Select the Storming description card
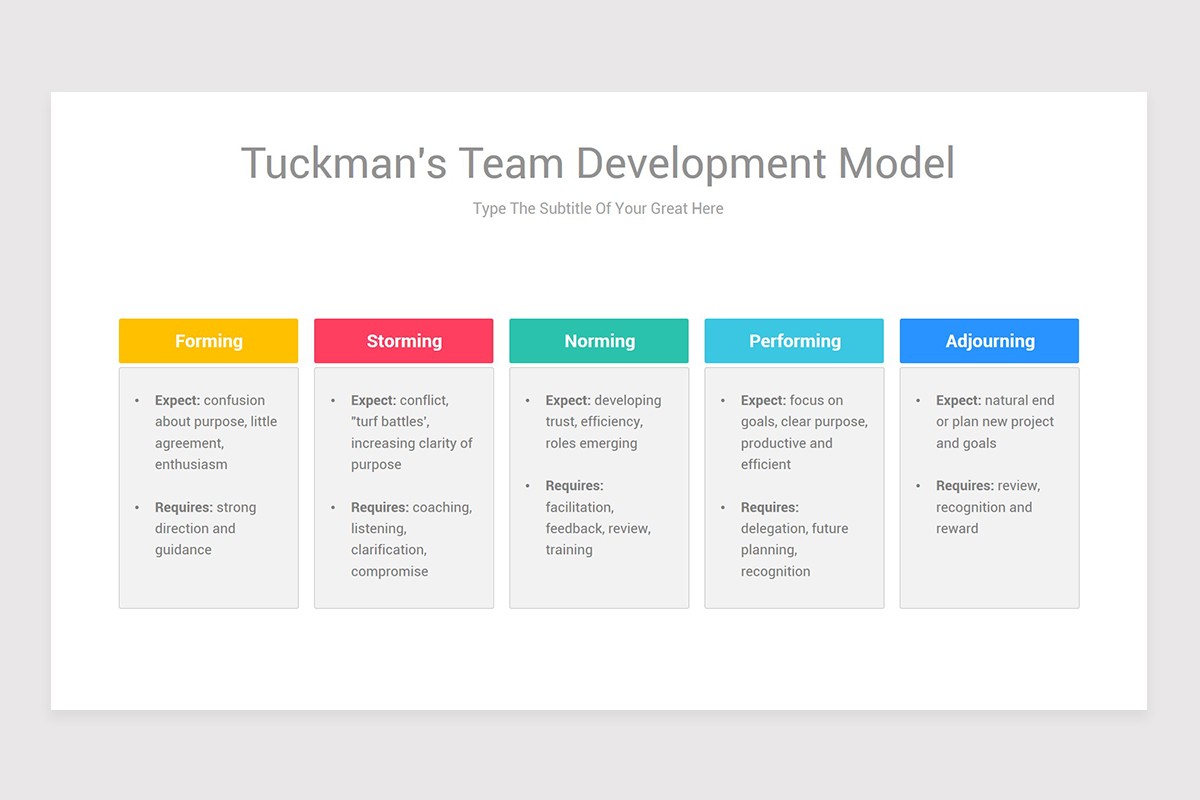This screenshot has width=1200, height=800. coord(403,487)
